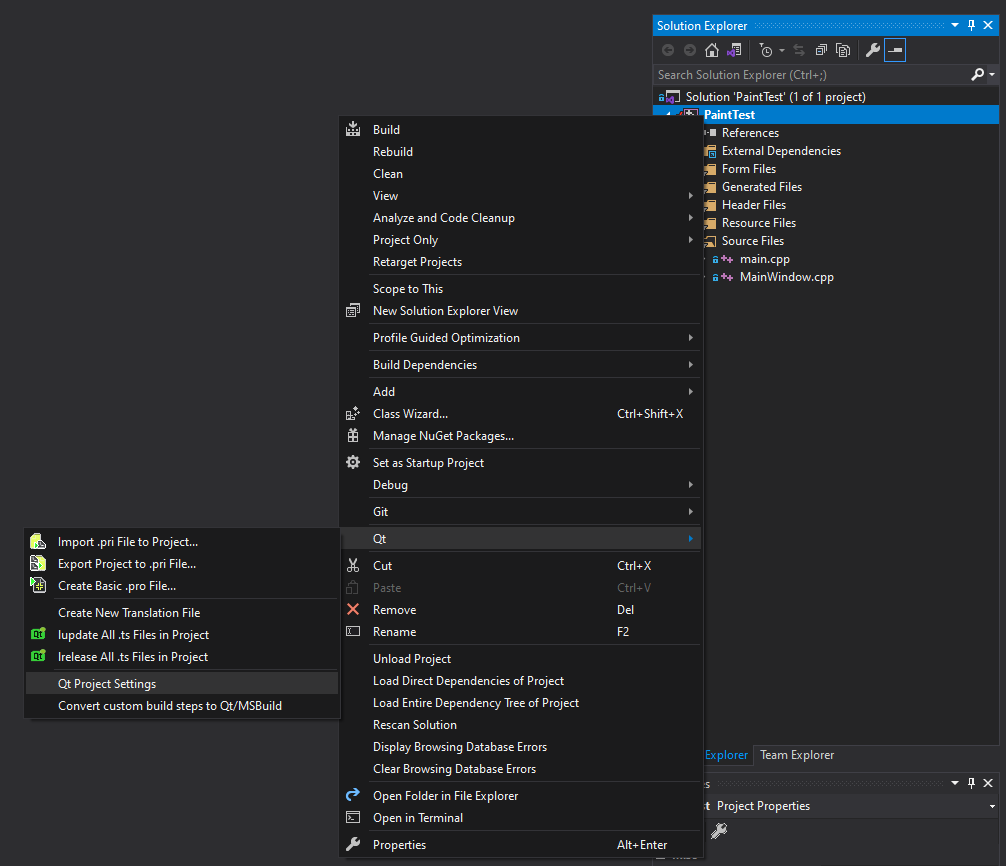This screenshot has height=866, width=1006.
Task: Expand Add submenu
Action: click(521, 392)
